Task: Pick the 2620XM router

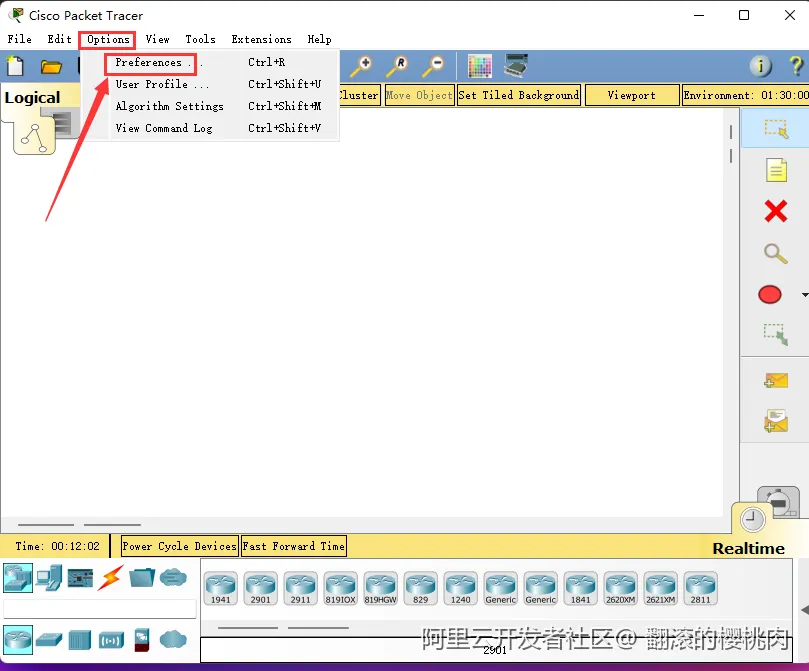Action: (x=621, y=588)
